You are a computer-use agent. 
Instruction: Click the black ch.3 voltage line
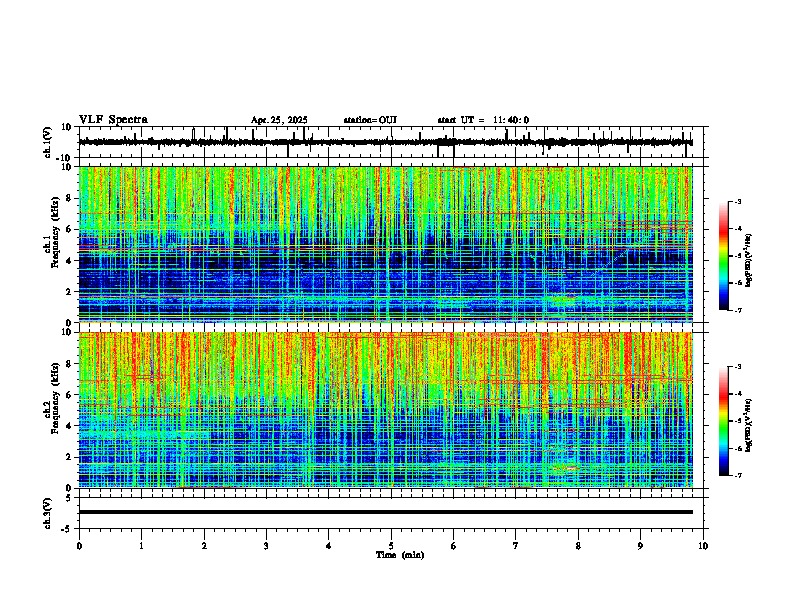click(385, 512)
